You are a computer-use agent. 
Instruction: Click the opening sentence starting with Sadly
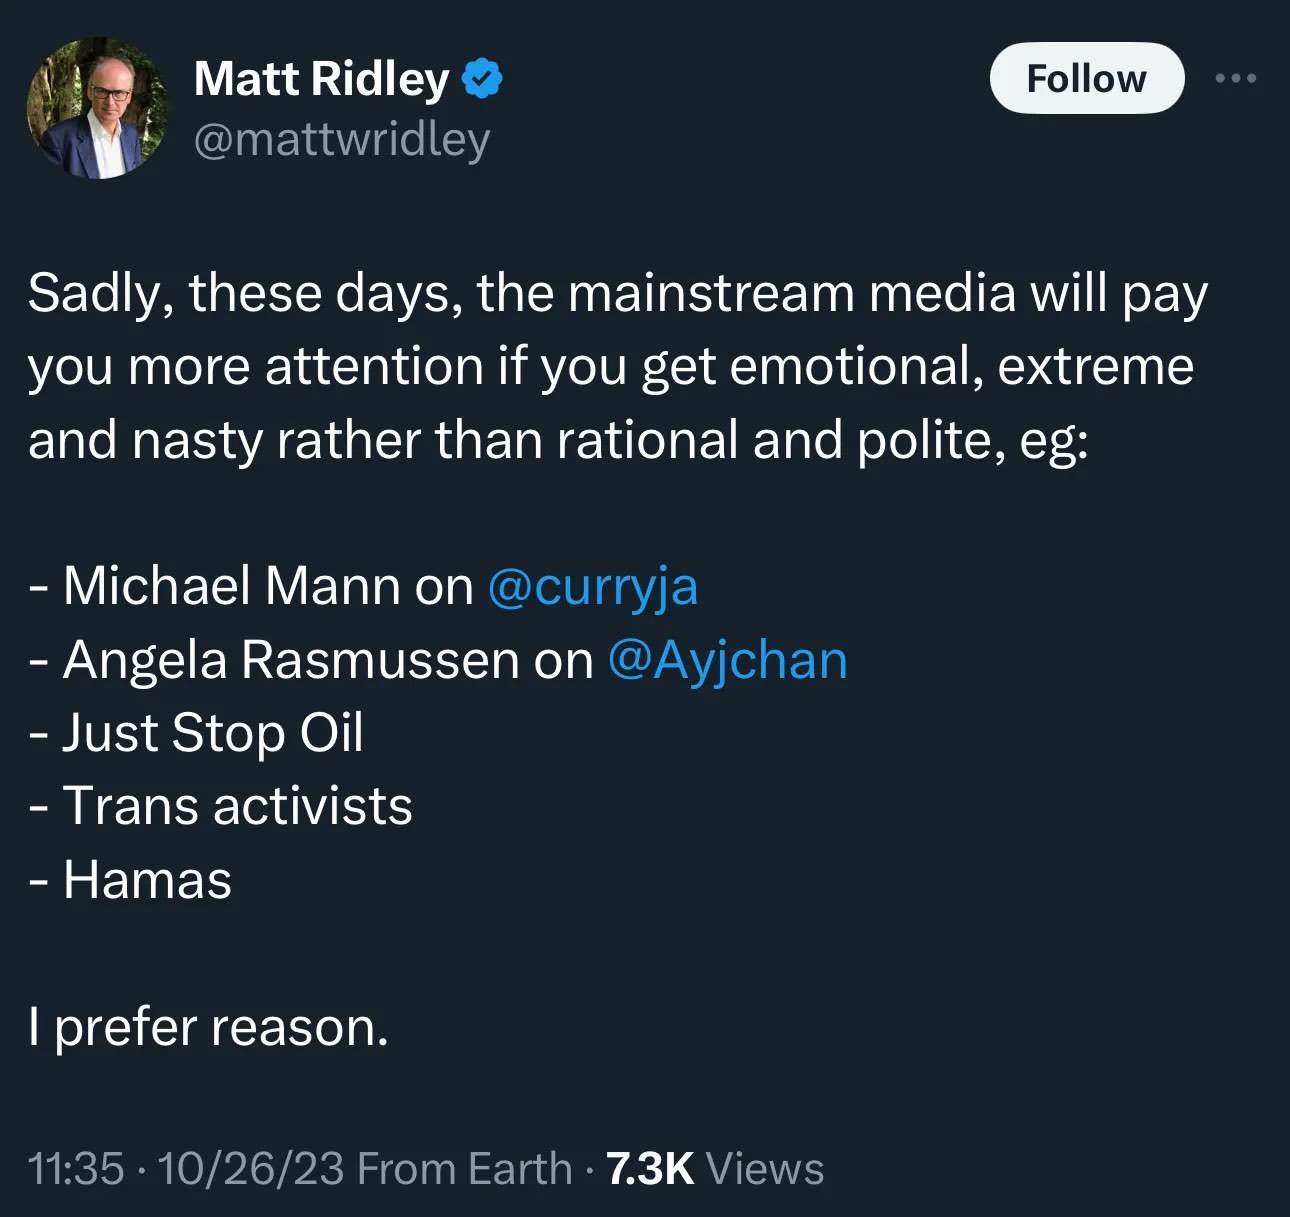(617, 294)
